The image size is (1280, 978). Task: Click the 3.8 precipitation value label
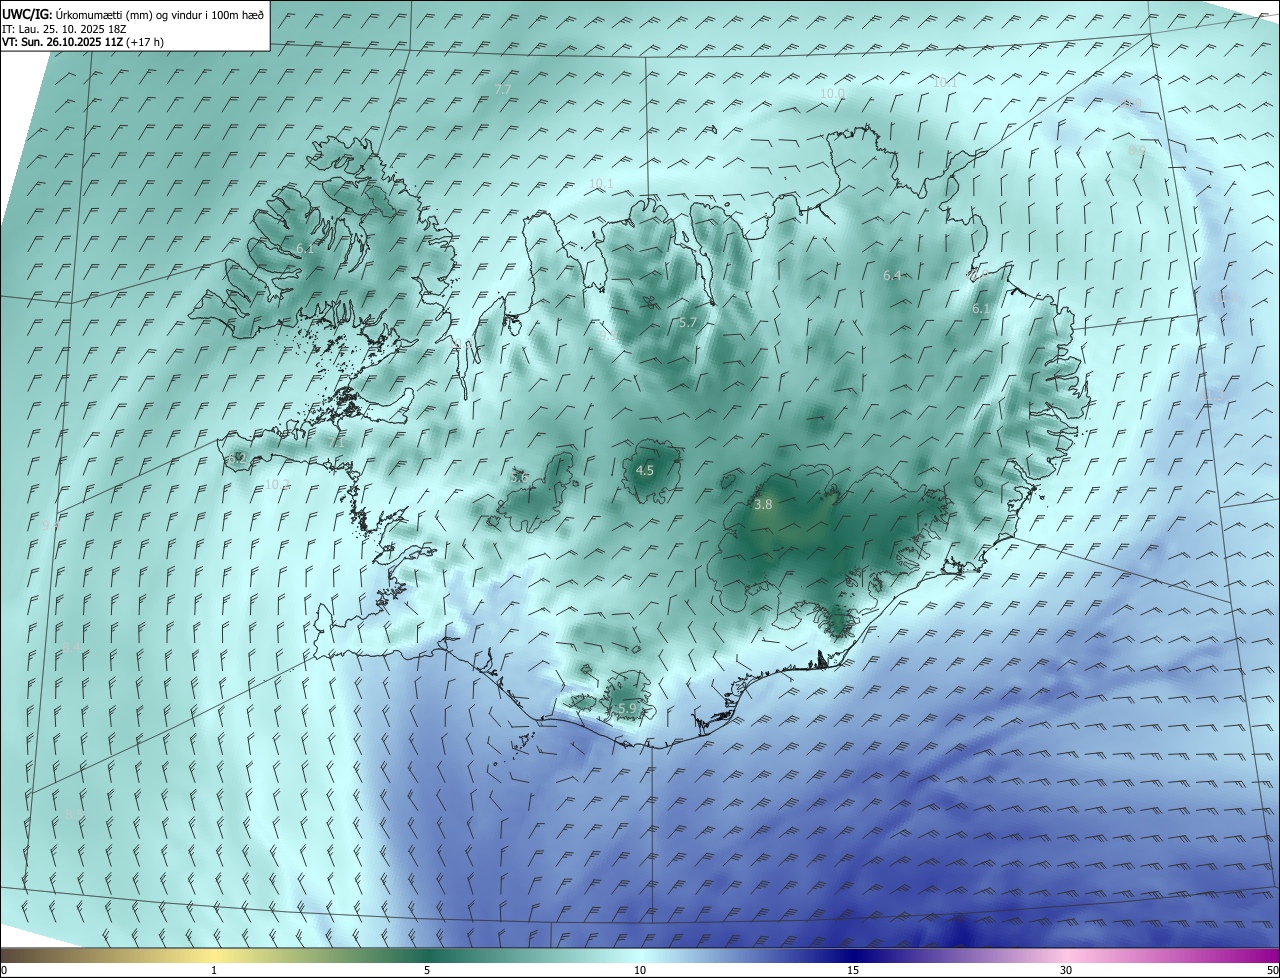point(763,505)
